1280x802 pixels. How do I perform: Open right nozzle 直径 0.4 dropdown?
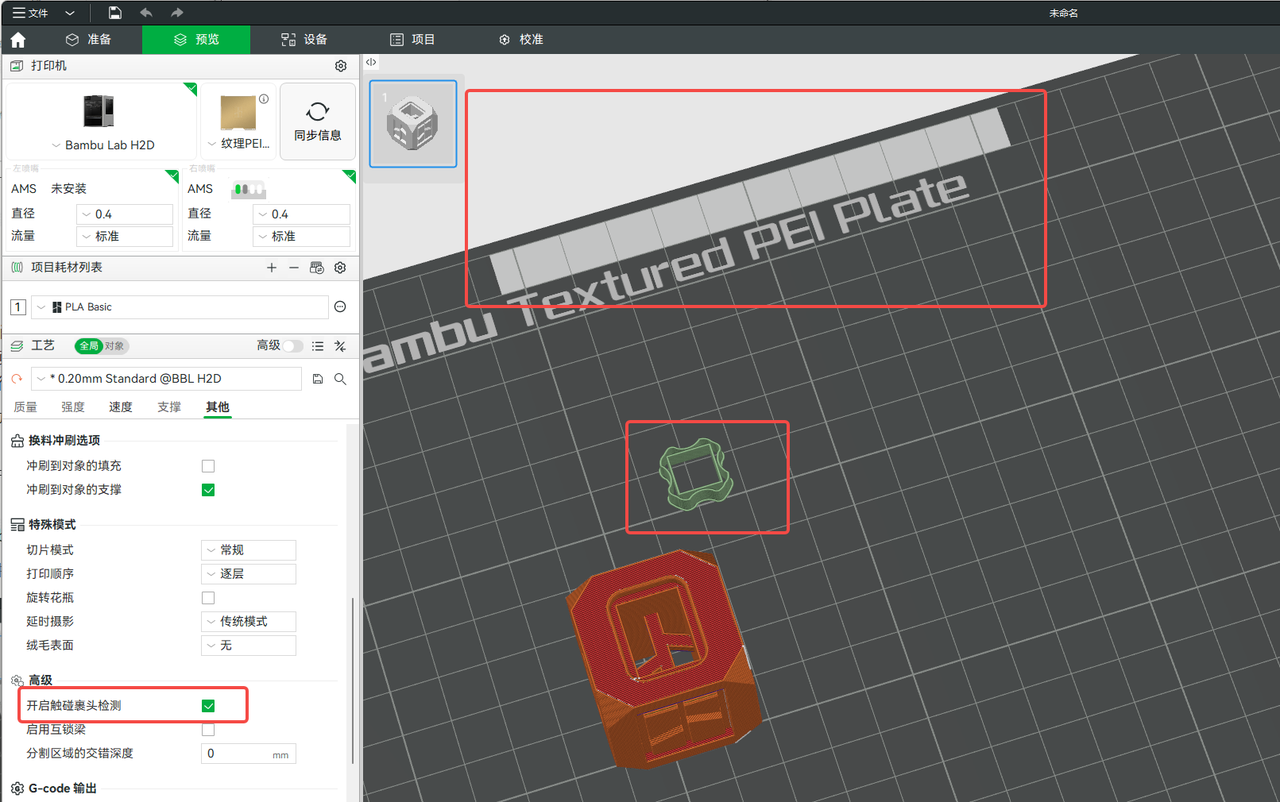point(302,214)
